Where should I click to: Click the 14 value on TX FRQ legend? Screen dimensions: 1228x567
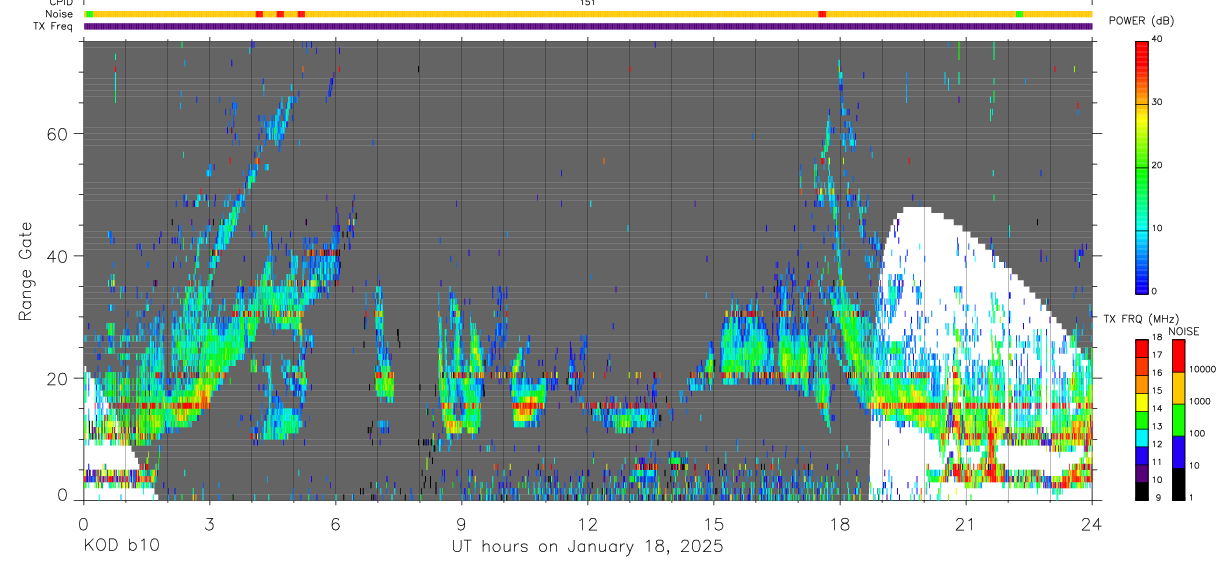(x=1157, y=408)
